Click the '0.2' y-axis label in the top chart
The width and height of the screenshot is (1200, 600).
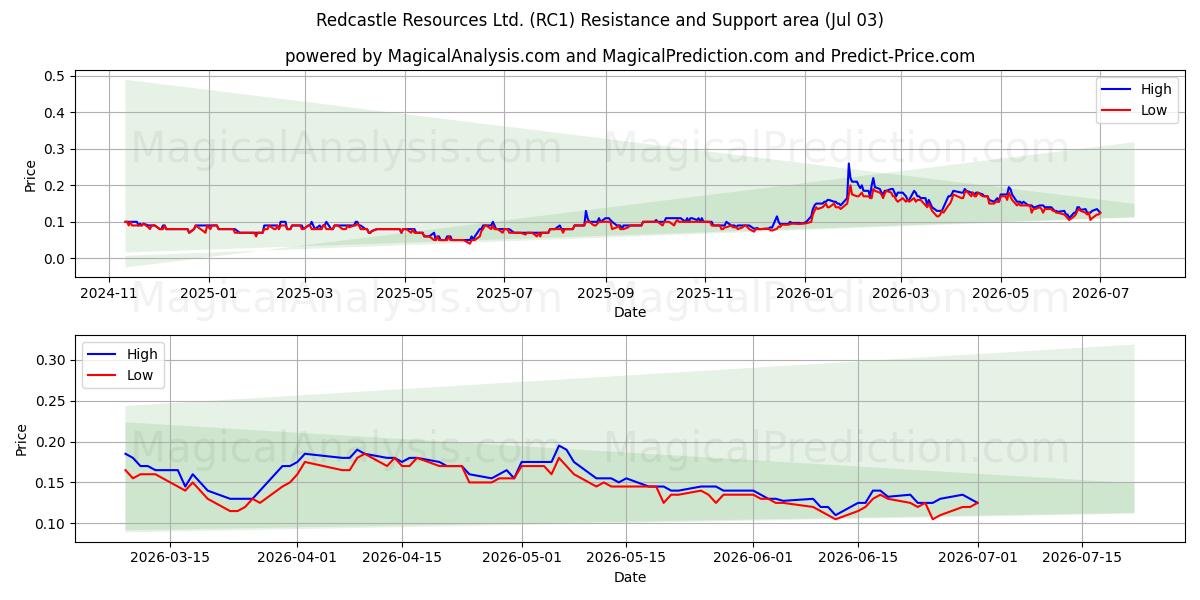click(x=55, y=186)
